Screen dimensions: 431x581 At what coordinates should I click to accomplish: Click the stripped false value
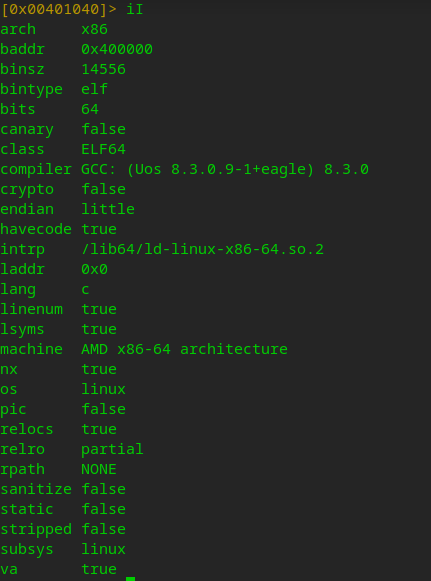pyautogui.click(x=103, y=529)
